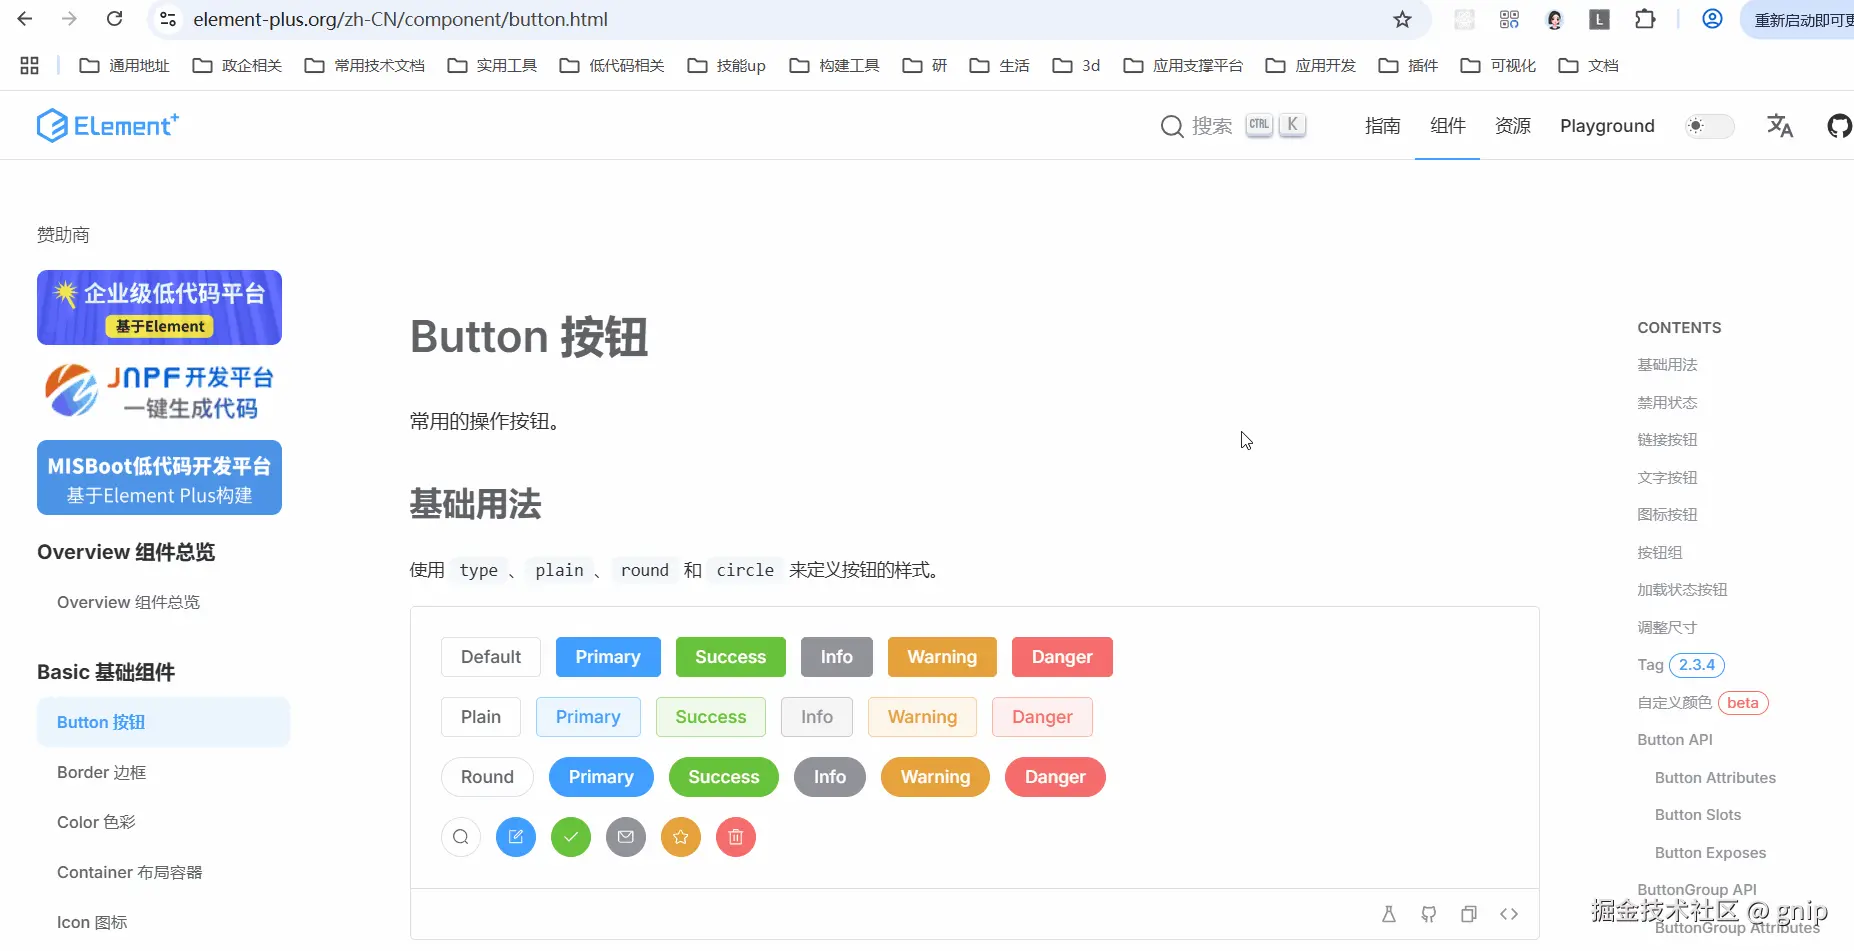Jump to 基础用法 in contents

tap(1667, 365)
